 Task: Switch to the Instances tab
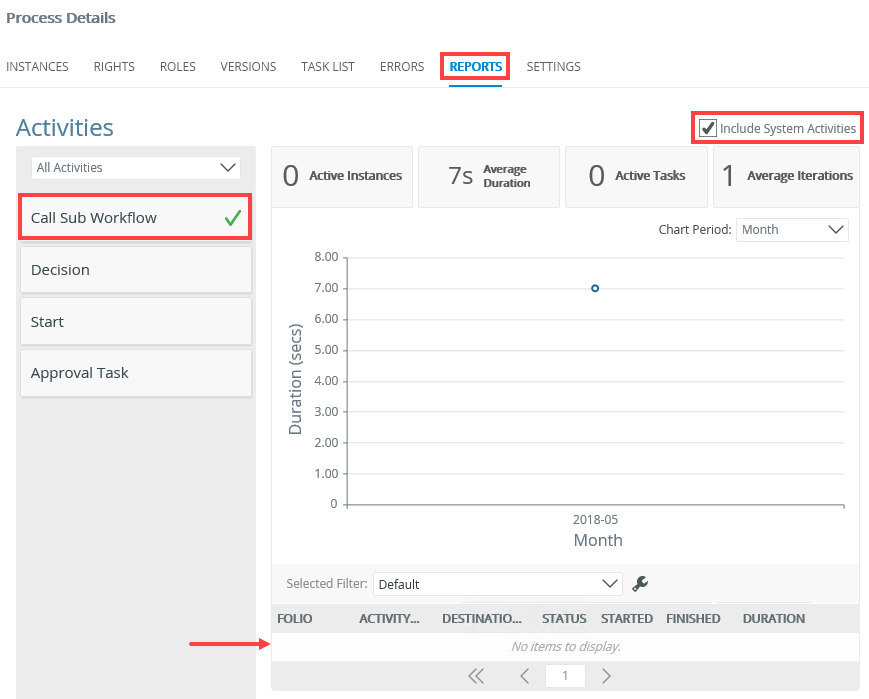pos(37,67)
